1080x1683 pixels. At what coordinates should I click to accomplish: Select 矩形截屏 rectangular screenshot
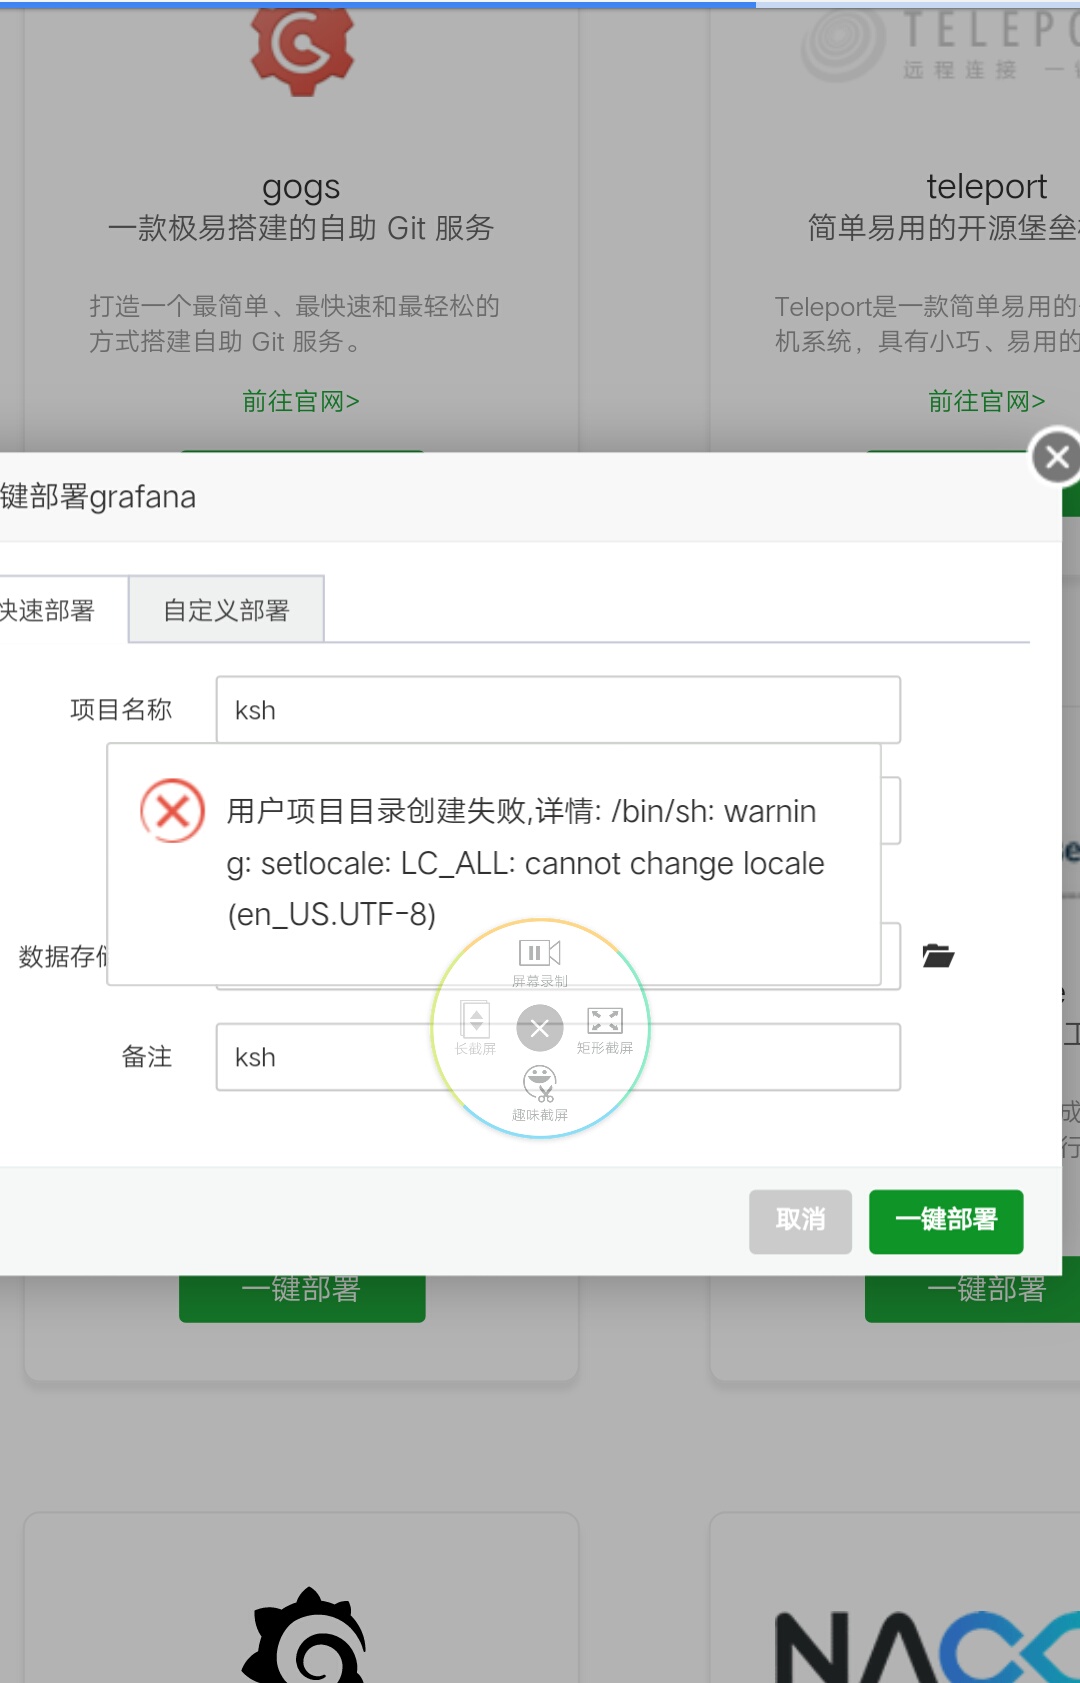coord(605,1030)
